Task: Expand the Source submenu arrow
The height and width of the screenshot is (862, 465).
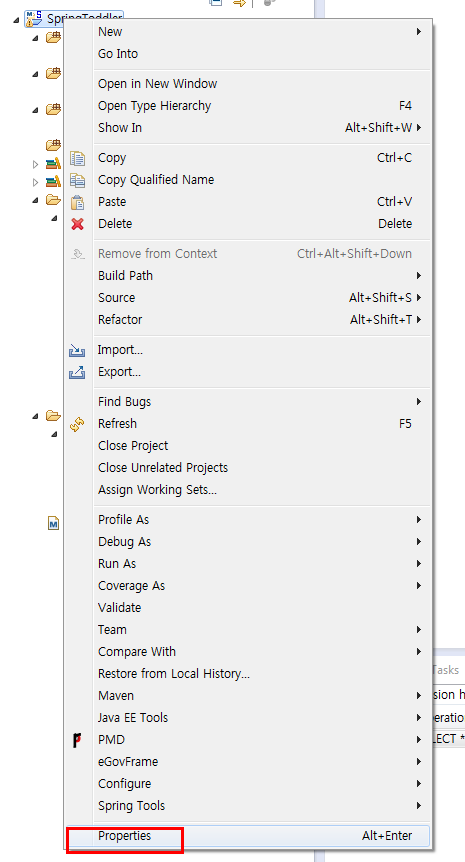Action: tap(419, 297)
